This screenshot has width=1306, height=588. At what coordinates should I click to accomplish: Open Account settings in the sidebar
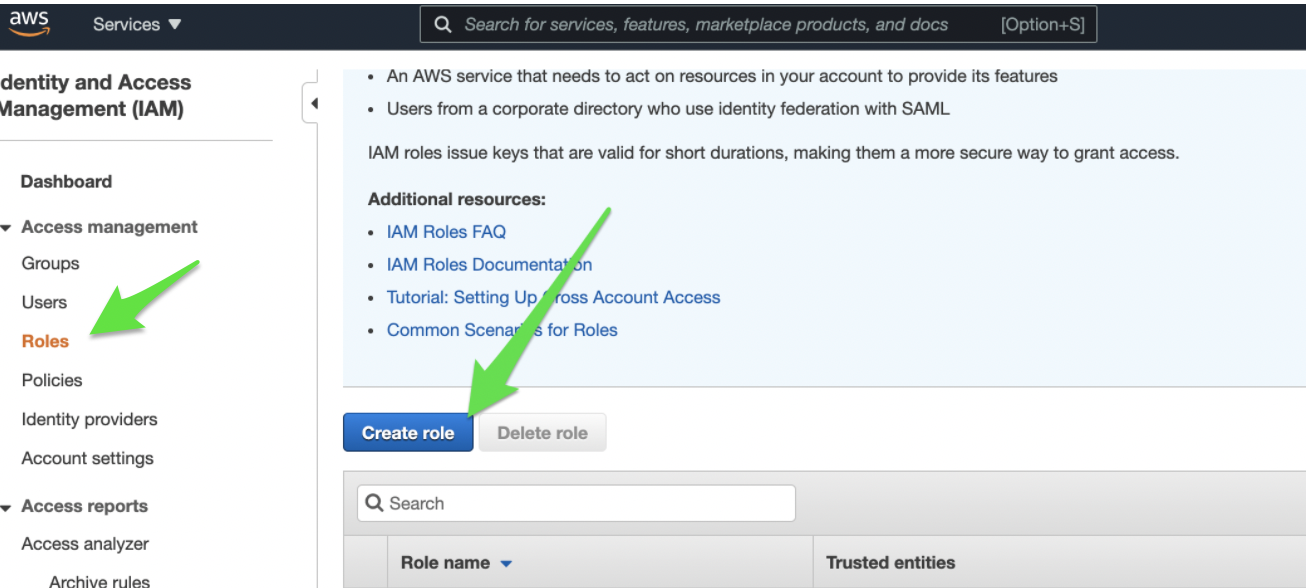87,458
